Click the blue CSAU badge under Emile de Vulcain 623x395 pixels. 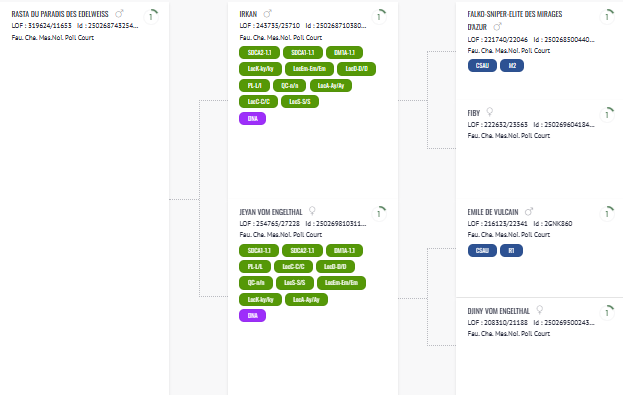482,250
